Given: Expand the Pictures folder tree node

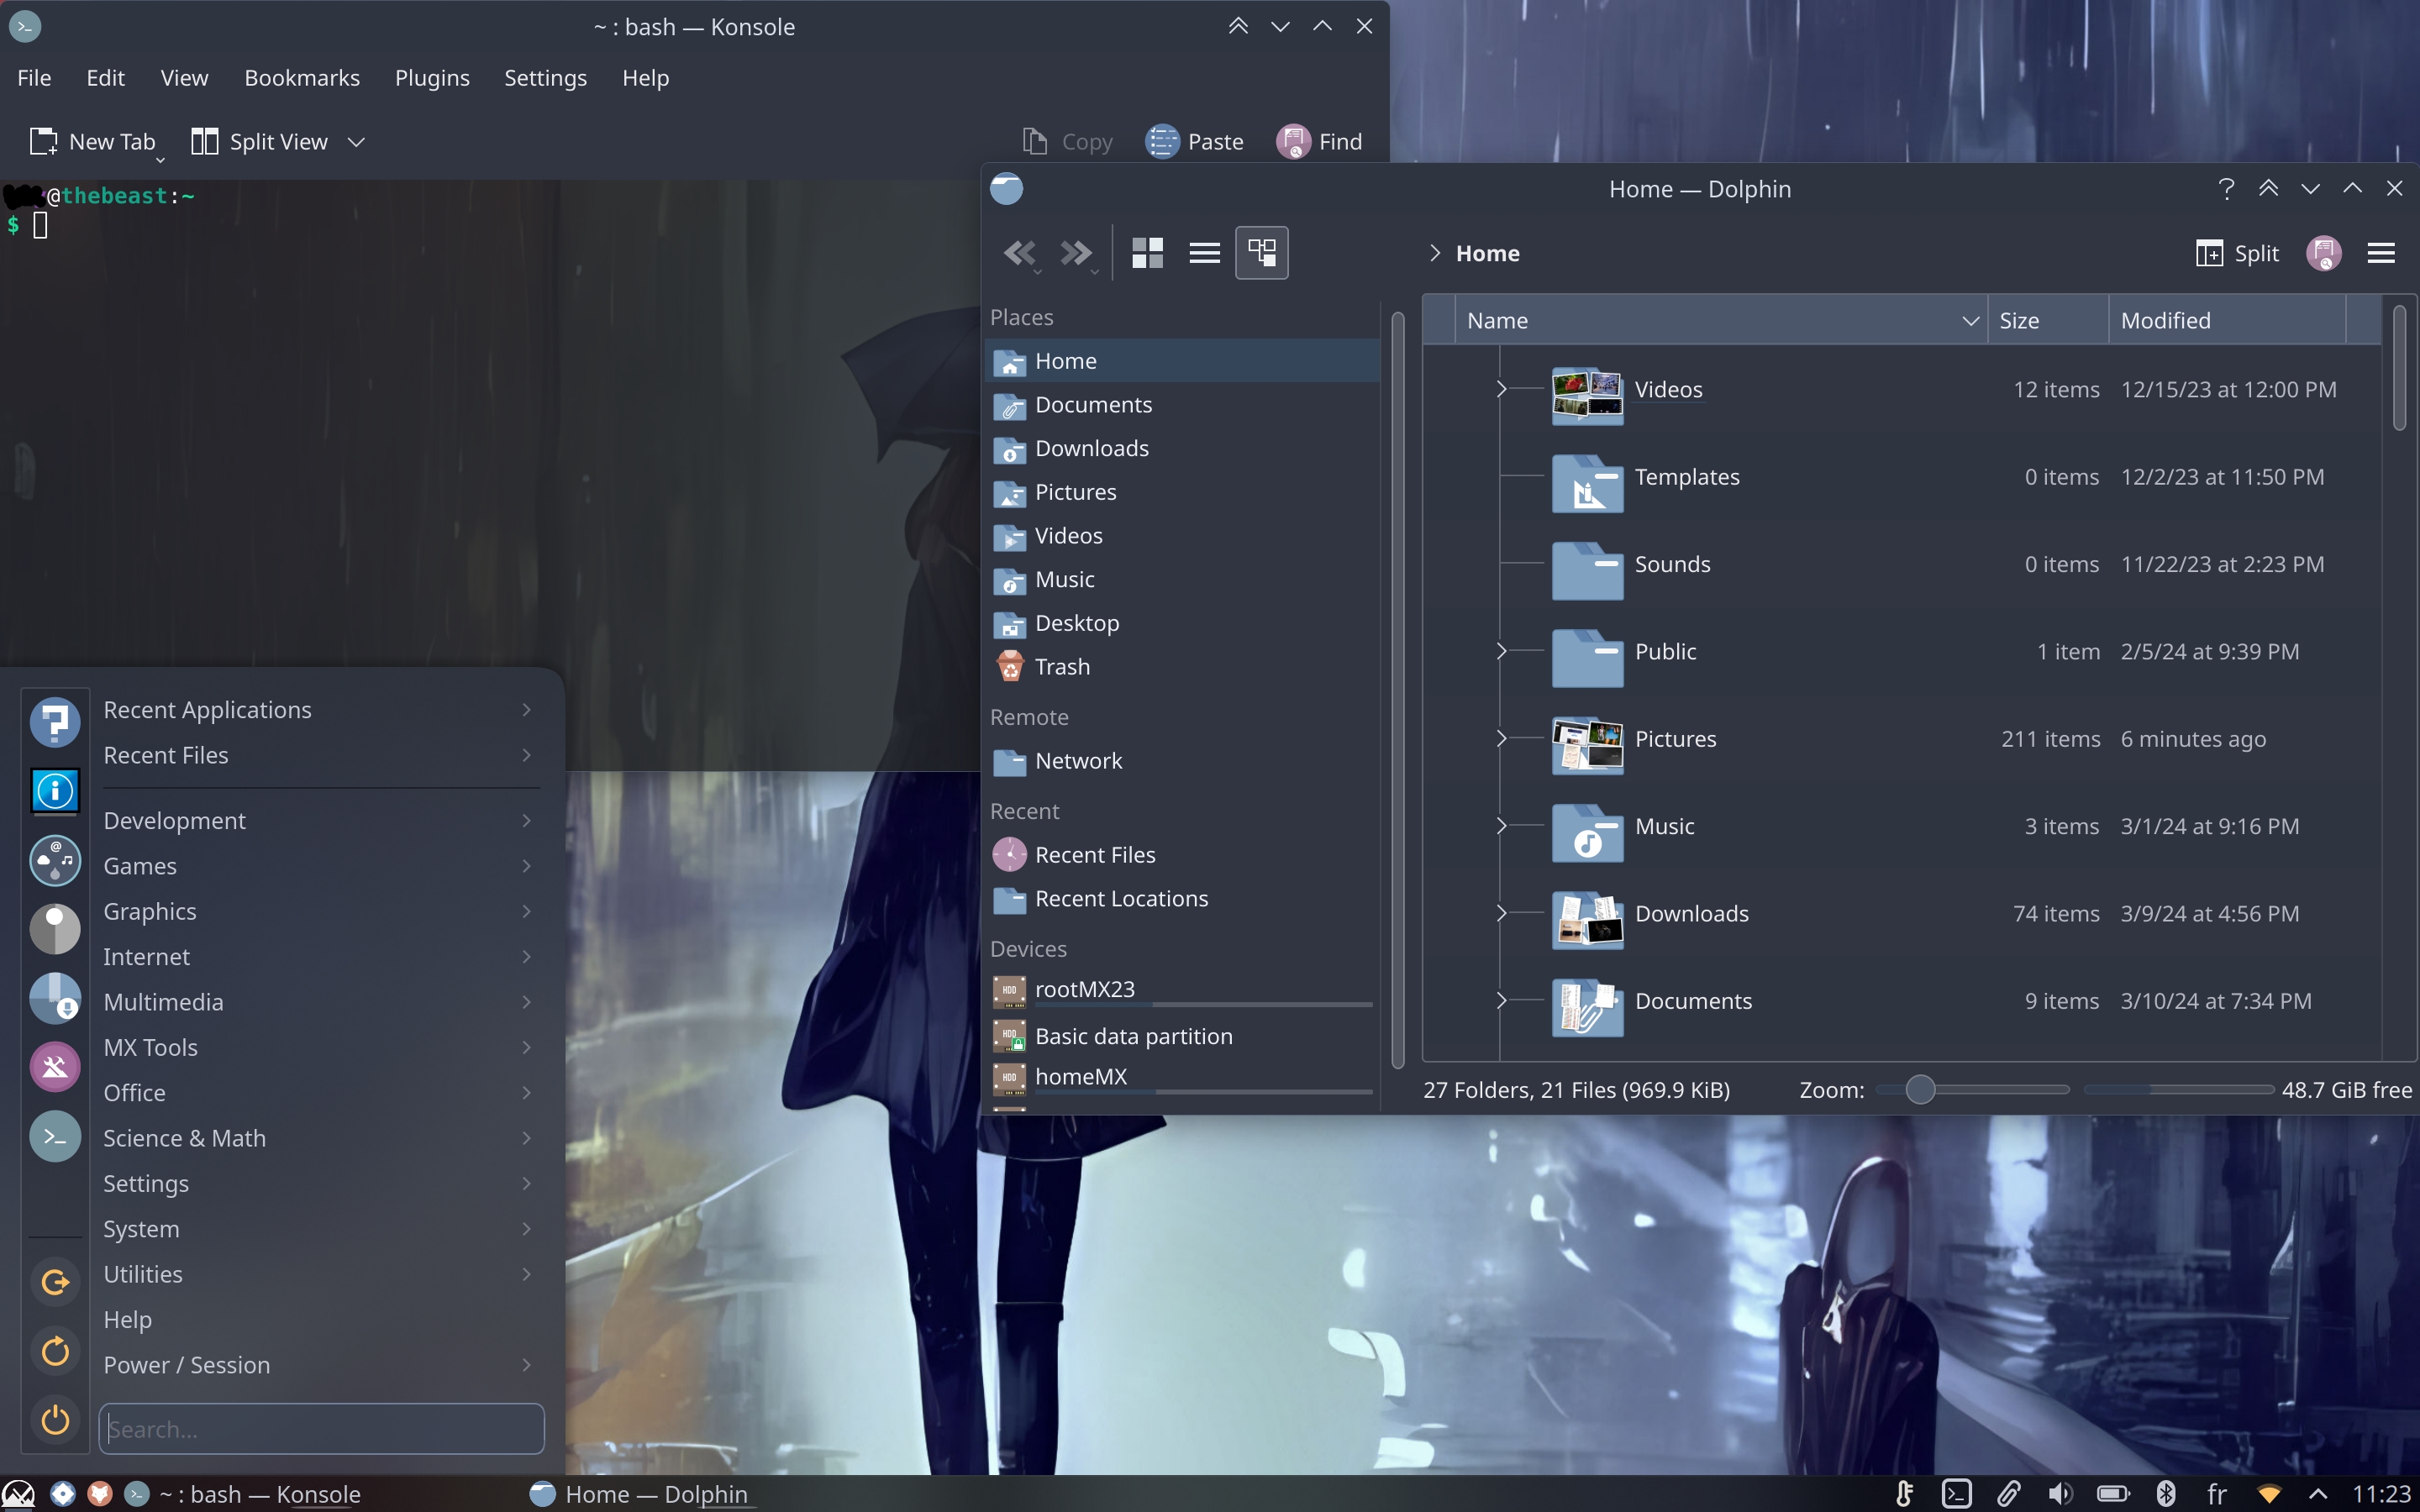Looking at the screenshot, I should pyautogui.click(x=1501, y=739).
